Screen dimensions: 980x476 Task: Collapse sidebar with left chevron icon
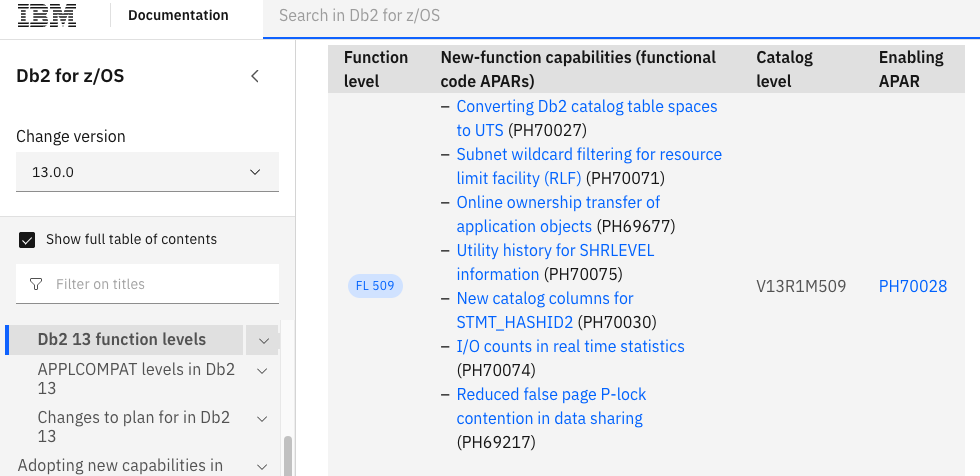(x=255, y=76)
